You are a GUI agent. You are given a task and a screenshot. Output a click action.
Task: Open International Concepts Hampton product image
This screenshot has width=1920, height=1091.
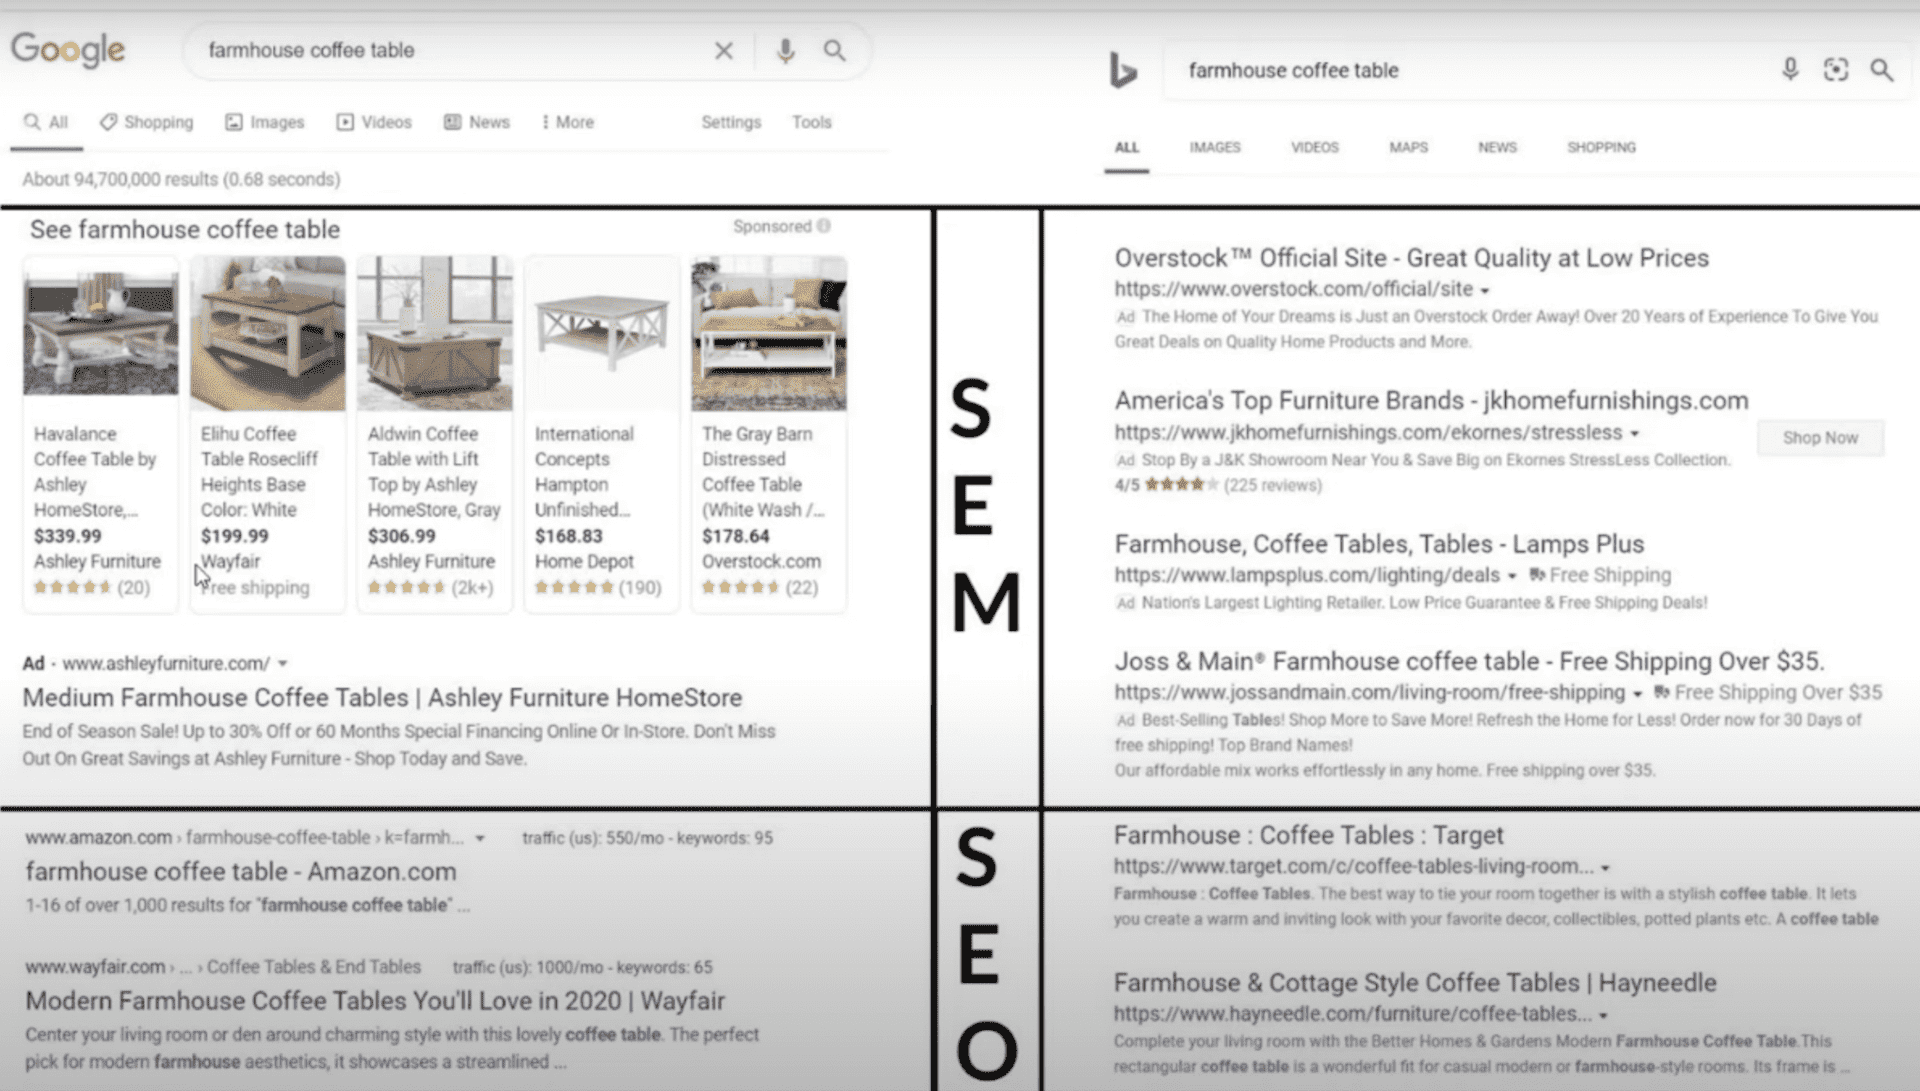(x=602, y=333)
